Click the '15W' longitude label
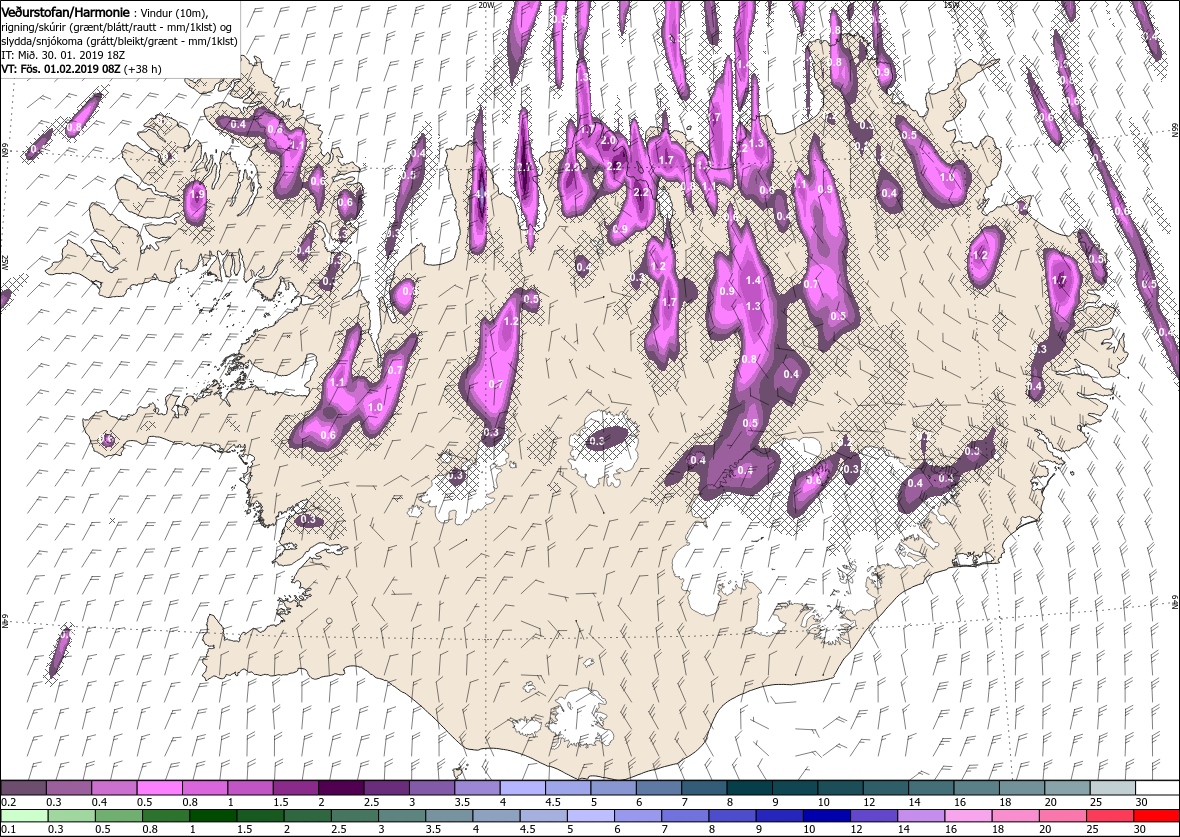1180x837 pixels. click(951, 5)
